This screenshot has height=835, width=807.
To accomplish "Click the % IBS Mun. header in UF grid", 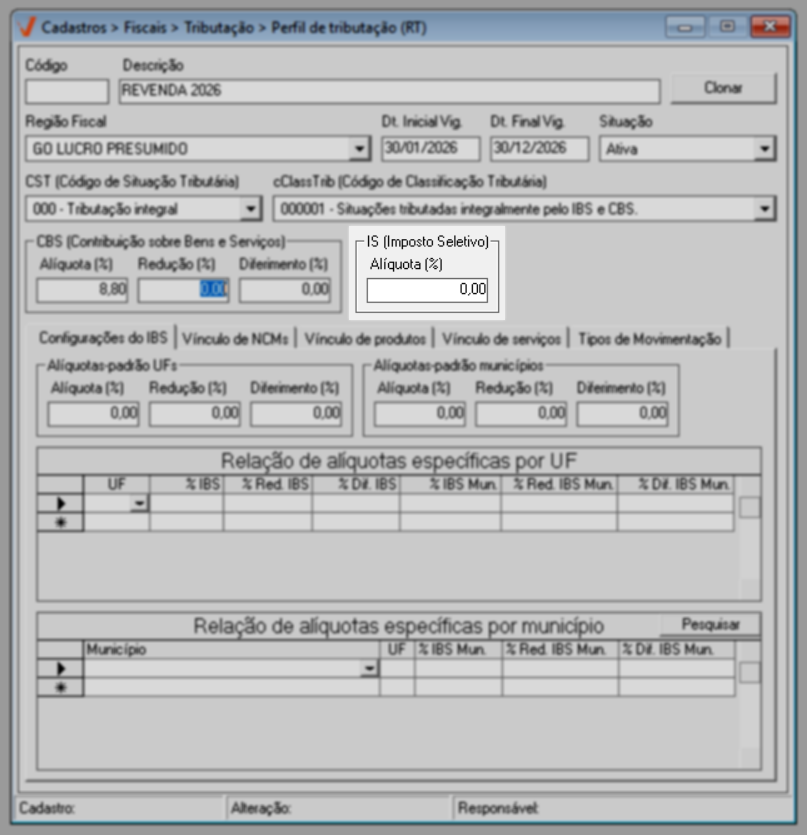I will (450, 484).
